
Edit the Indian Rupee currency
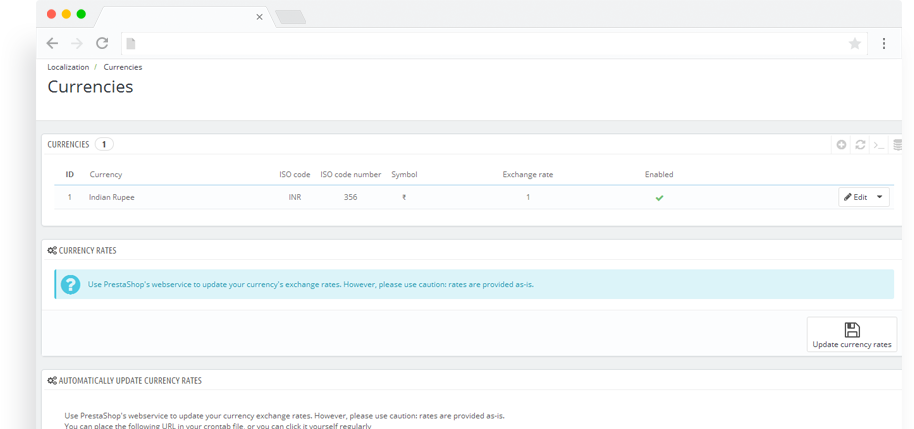pos(856,197)
